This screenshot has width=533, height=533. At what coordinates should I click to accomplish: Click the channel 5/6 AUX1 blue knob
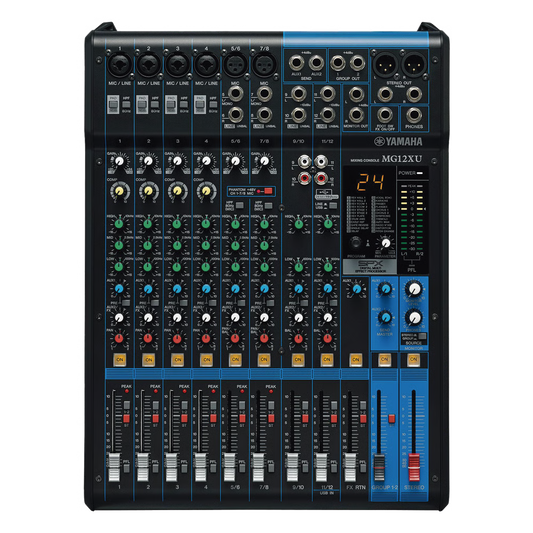[235, 289]
